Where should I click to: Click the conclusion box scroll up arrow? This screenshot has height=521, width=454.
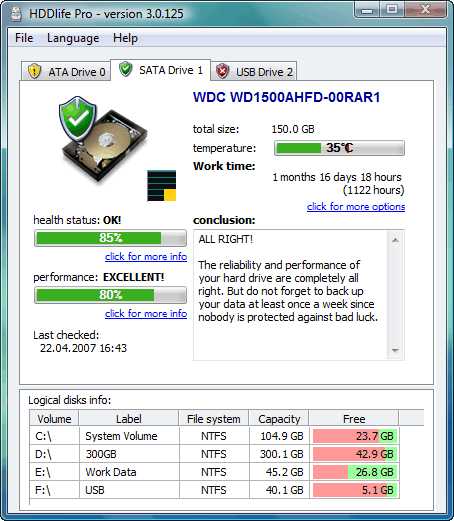pos(395,240)
